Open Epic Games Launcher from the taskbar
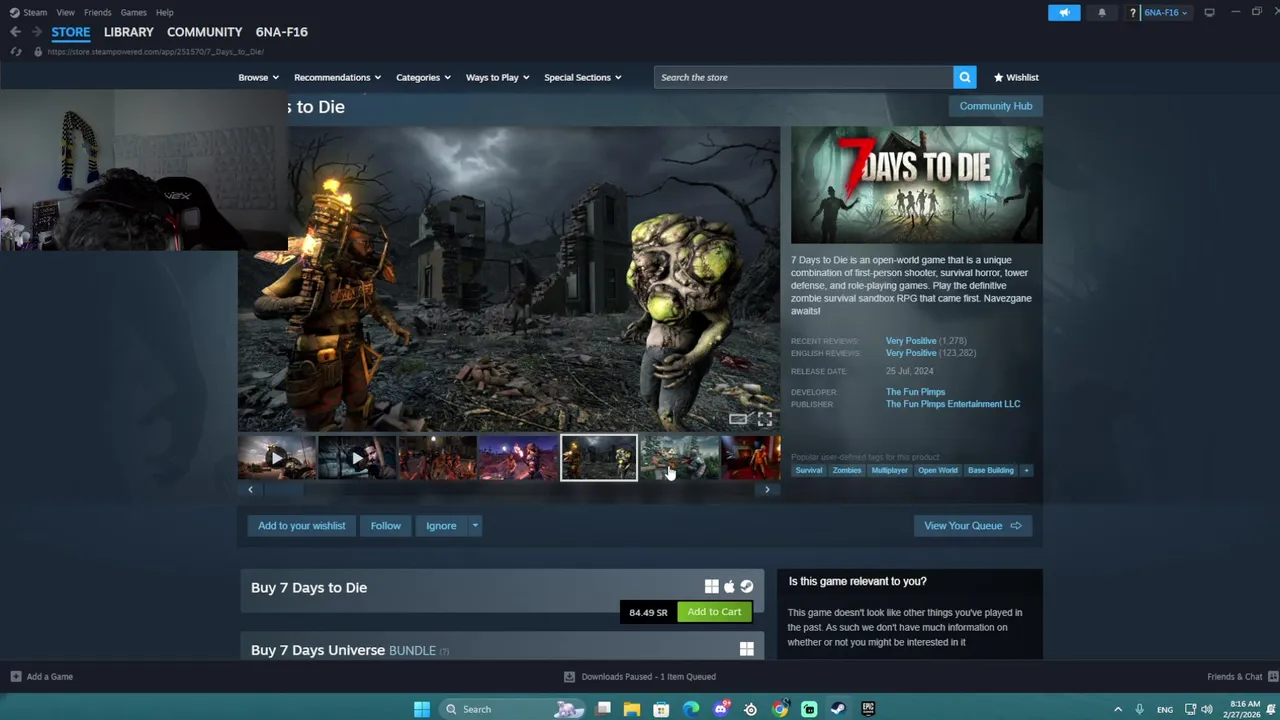The width and height of the screenshot is (1280, 720). (x=868, y=709)
